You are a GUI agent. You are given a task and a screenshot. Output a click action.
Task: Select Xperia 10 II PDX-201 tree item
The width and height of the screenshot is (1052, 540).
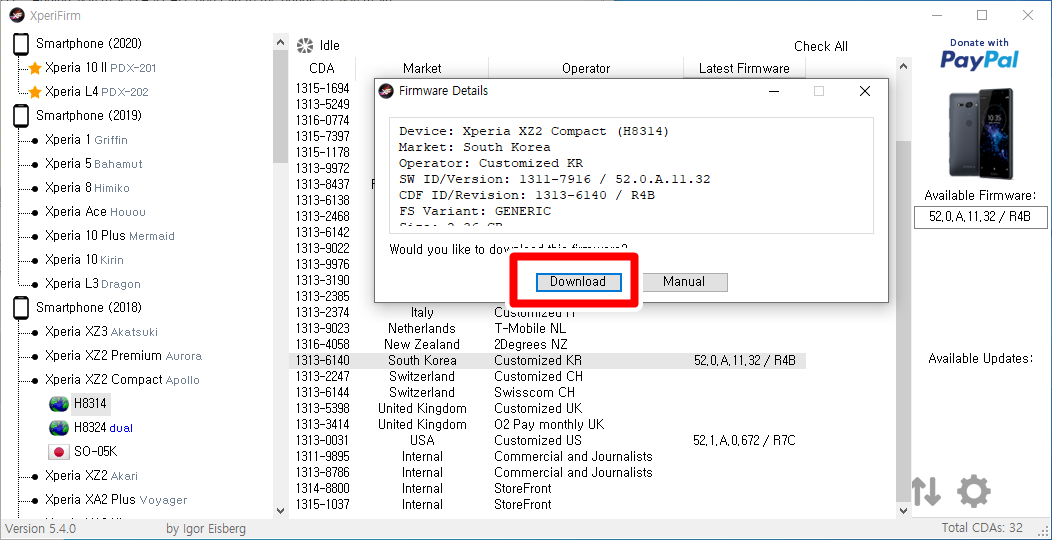(101, 68)
